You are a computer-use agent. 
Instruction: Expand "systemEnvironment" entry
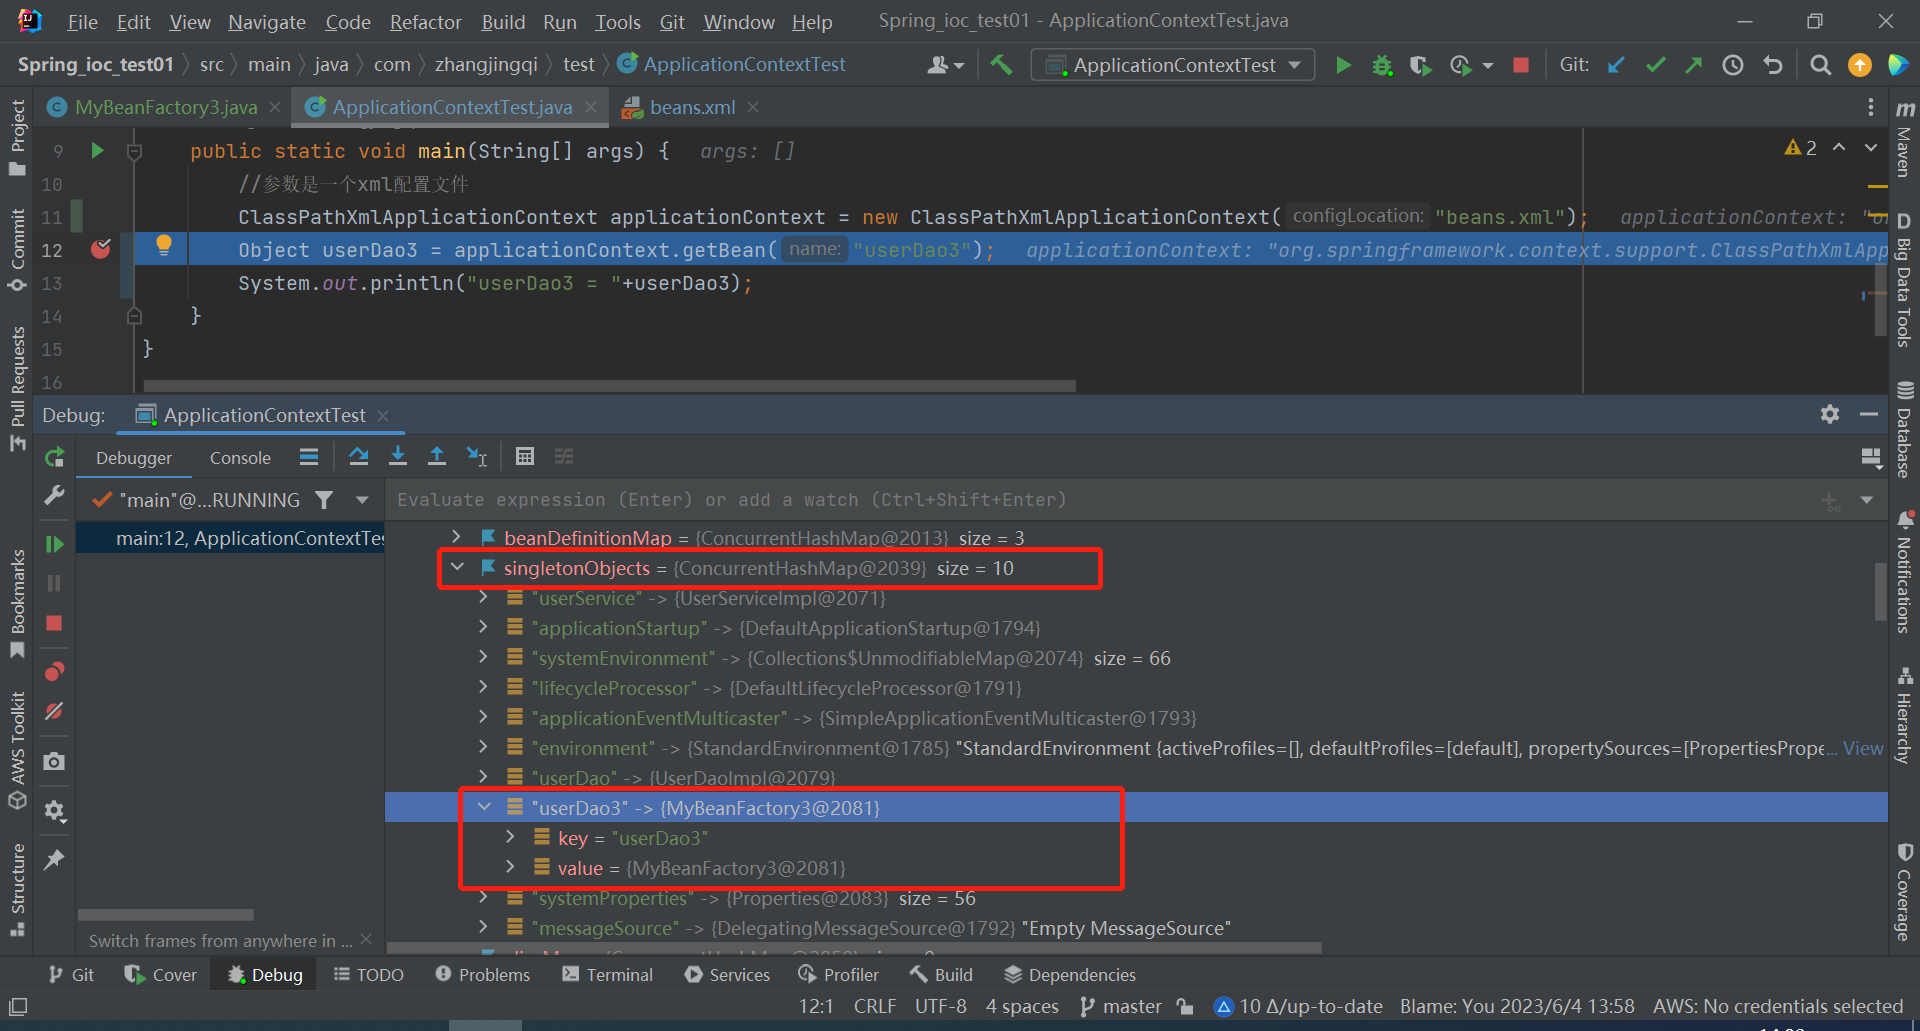point(483,657)
